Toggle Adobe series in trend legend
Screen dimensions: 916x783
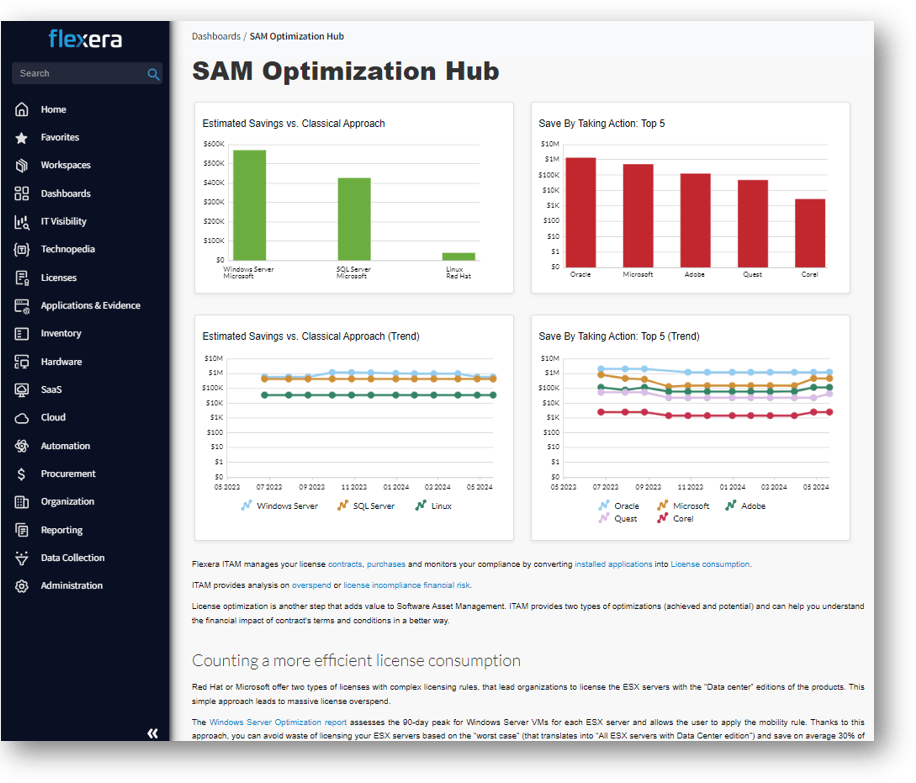click(745, 506)
